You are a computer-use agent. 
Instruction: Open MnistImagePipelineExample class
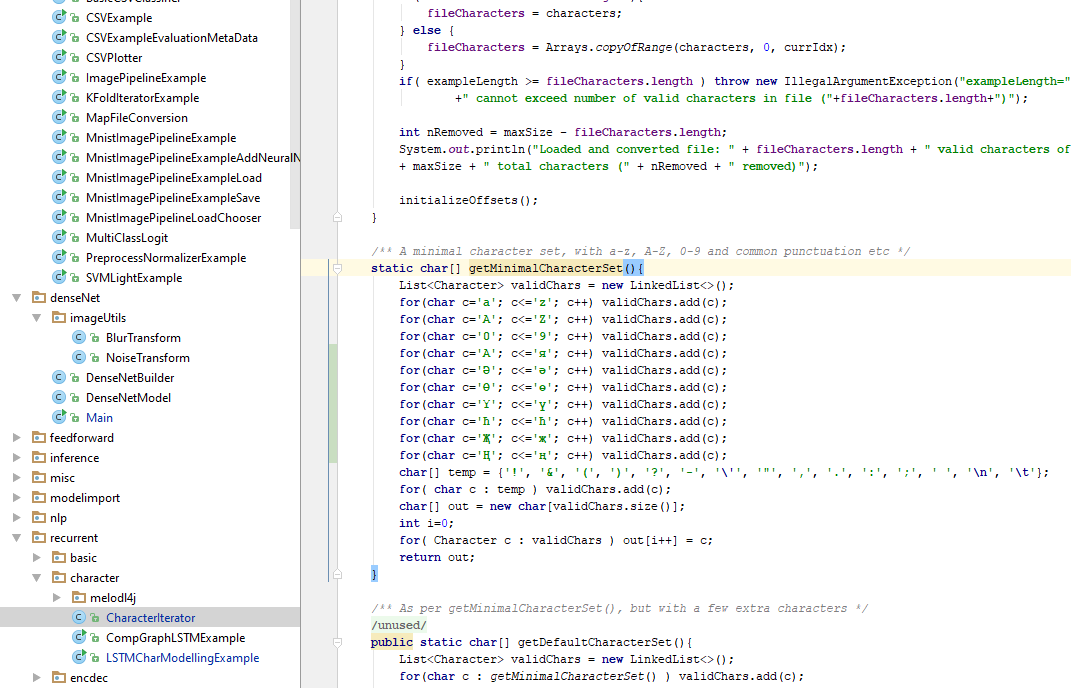pos(161,137)
